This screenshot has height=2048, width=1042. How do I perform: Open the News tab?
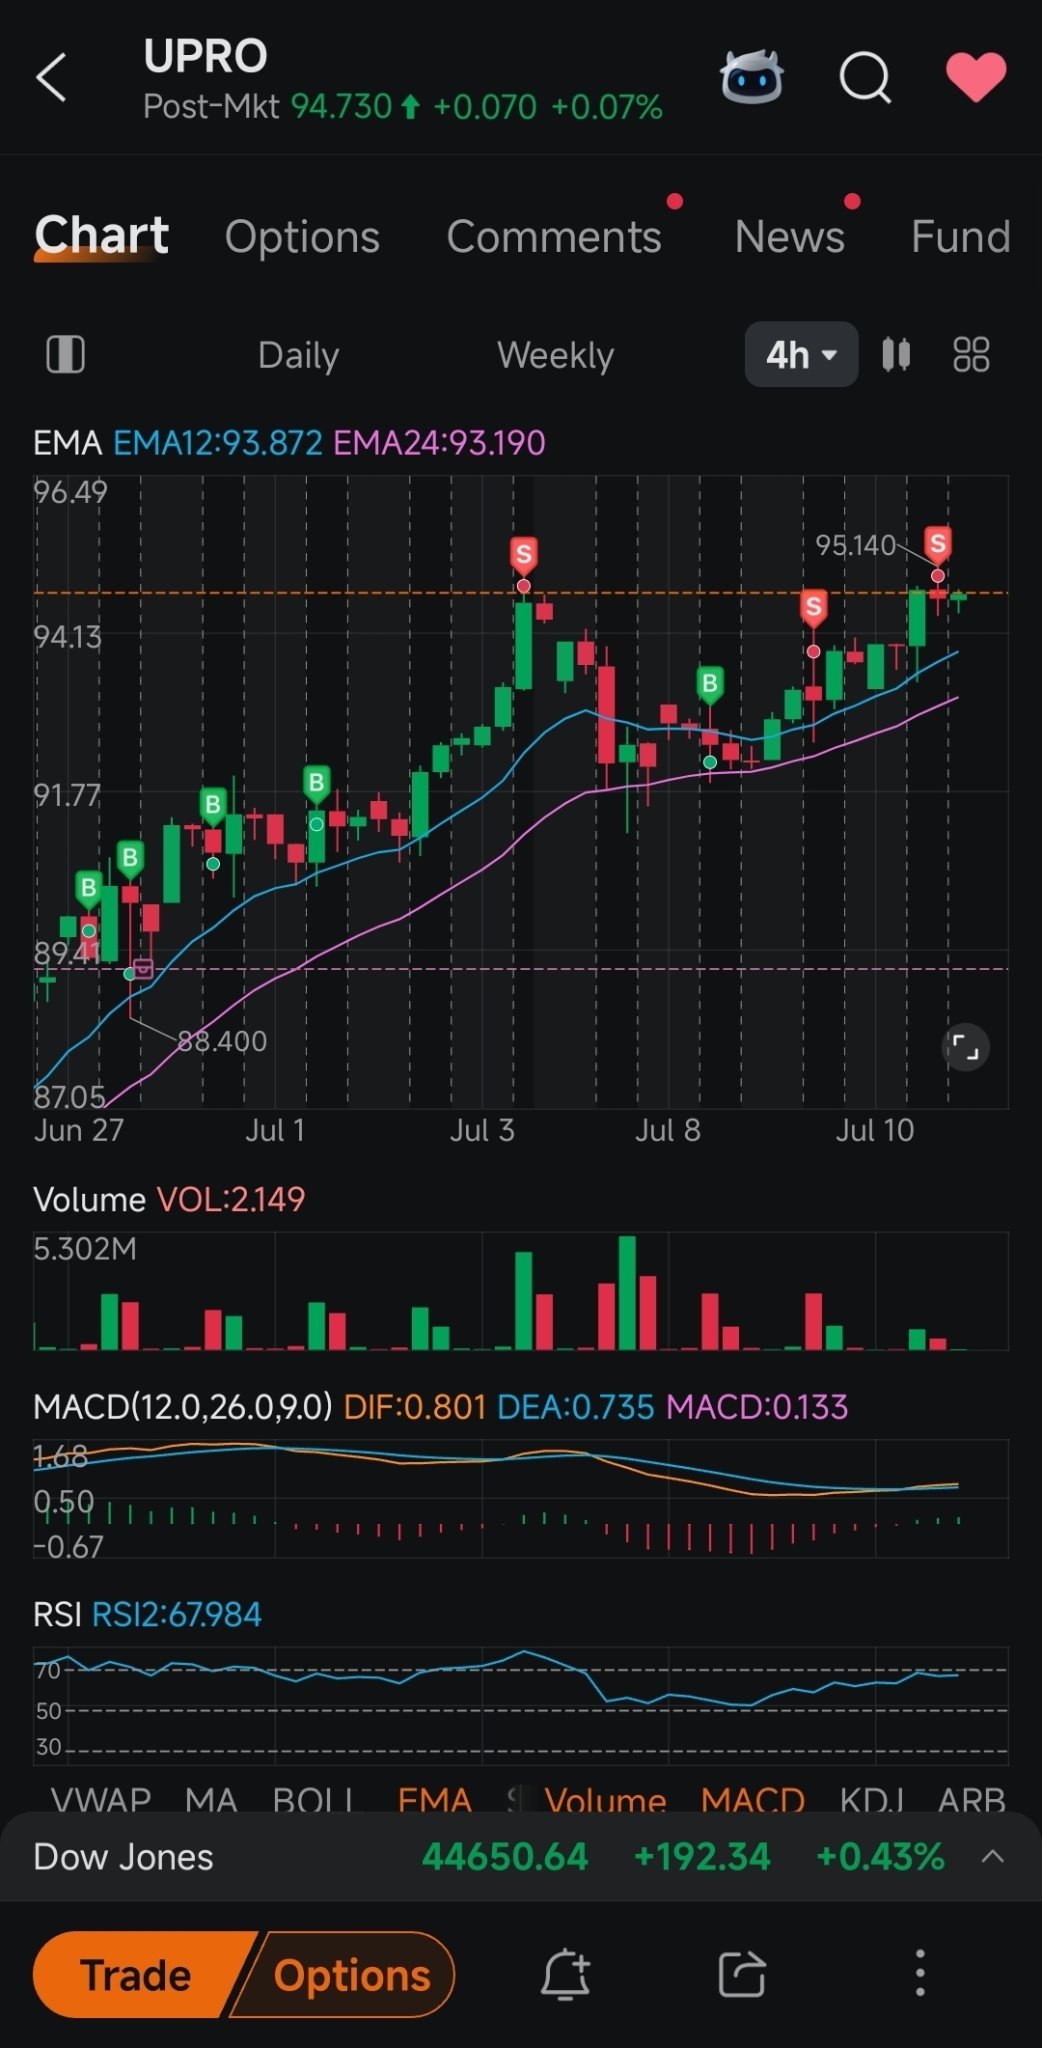pos(789,237)
